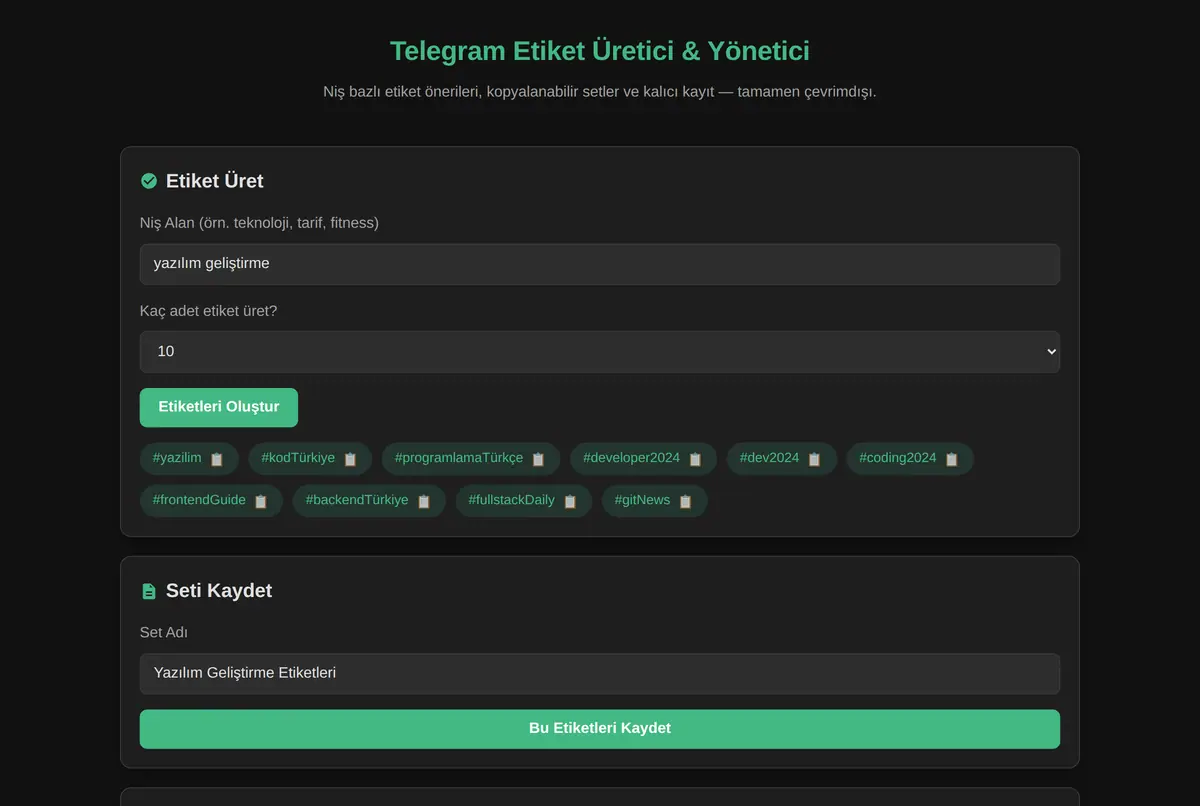Viewport: 1200px width, 806px height.
Task: Open the Kaç adet etiket dropdown
Action: (600, 352)
